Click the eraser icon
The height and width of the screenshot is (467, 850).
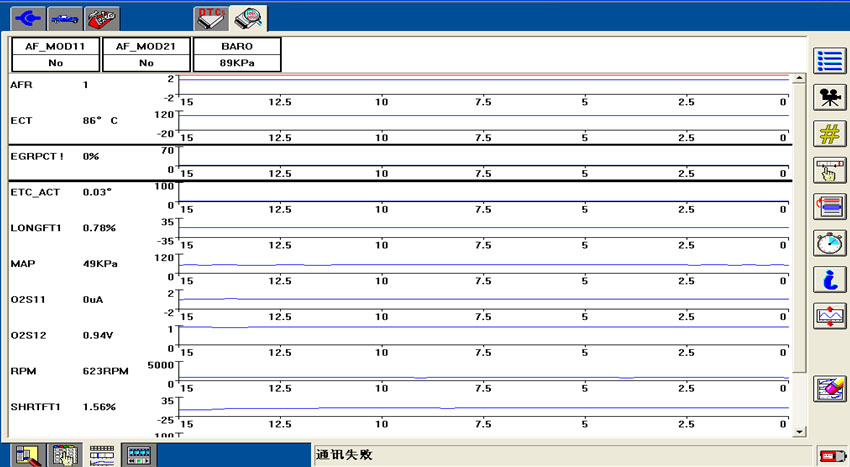pyautogui.click(x=829, y=389)
